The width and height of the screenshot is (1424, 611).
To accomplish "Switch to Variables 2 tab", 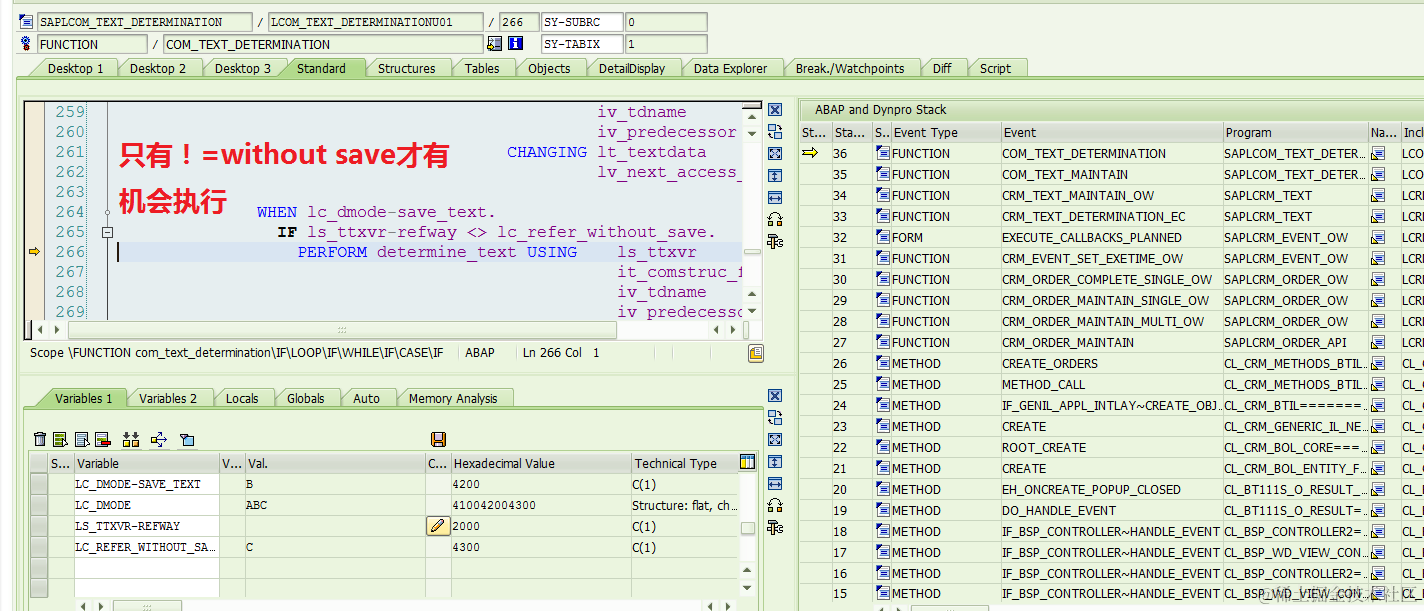I will 168,398.
